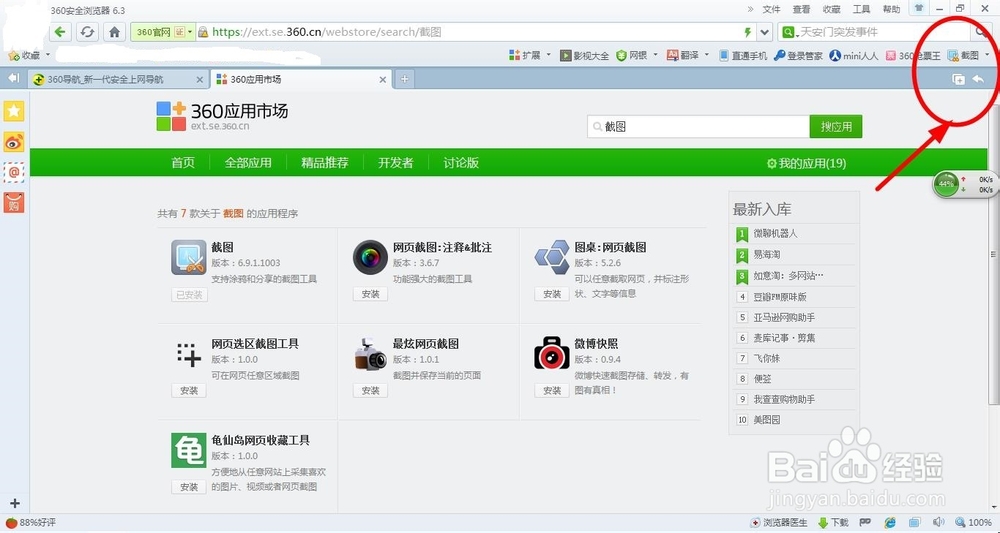Image resolution: width=1000 pixels, height=533 pixels.
Task: Install 龟仙岛网页收藏工具 extension
Action: pyautogui.click(x=189, y=486)
